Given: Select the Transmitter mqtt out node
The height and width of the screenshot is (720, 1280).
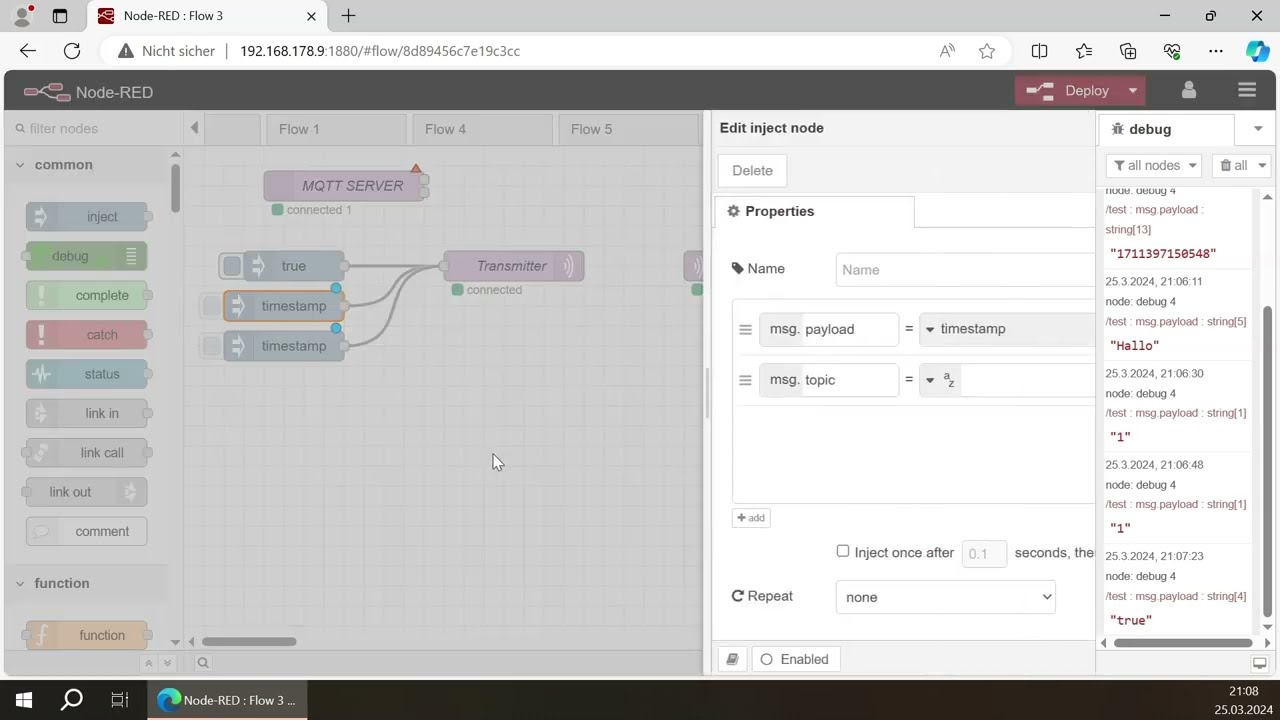Looking at the screenshot, I should (x=514, y=266).
